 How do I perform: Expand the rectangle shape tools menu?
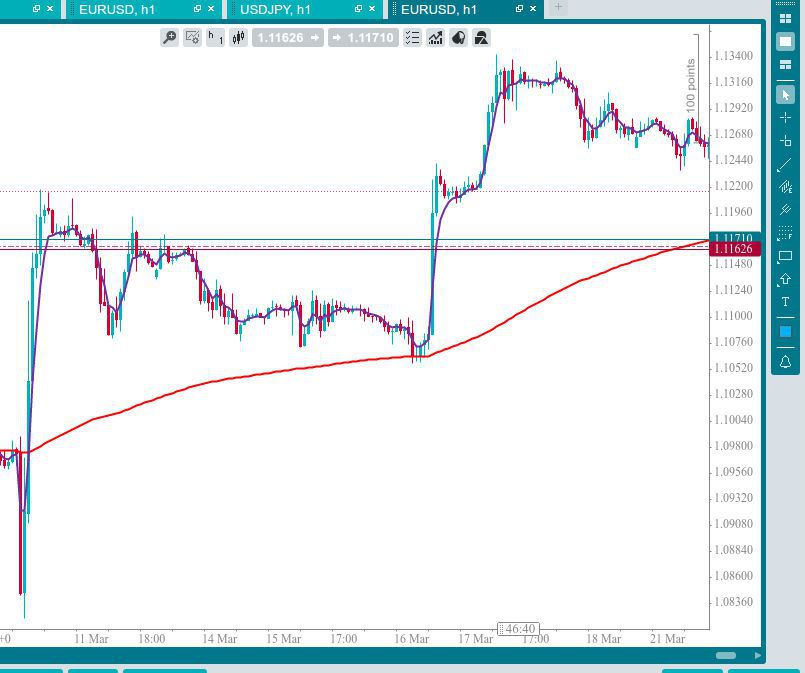coord(785,256)
